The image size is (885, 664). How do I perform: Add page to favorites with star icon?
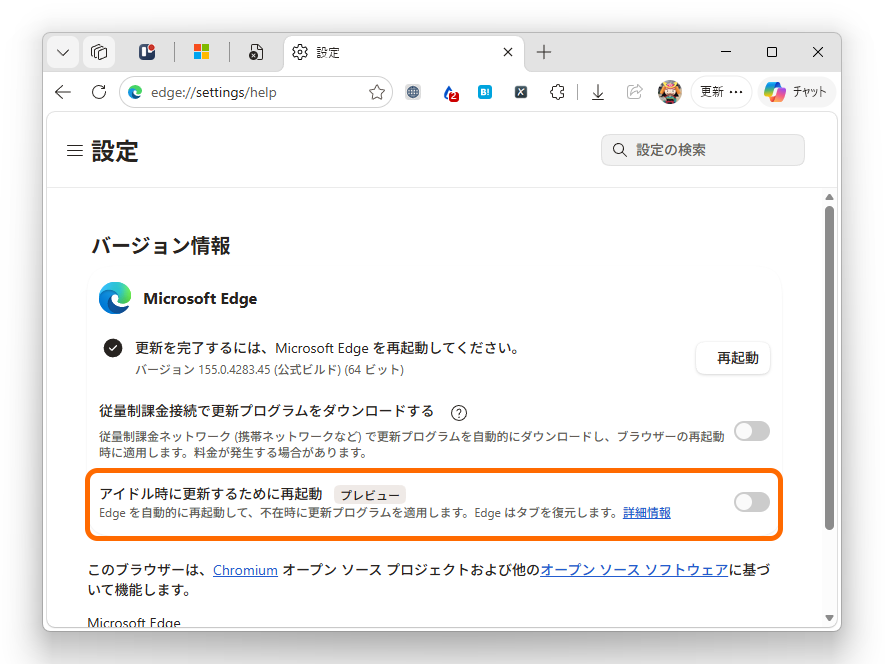[x=376, y=92]
